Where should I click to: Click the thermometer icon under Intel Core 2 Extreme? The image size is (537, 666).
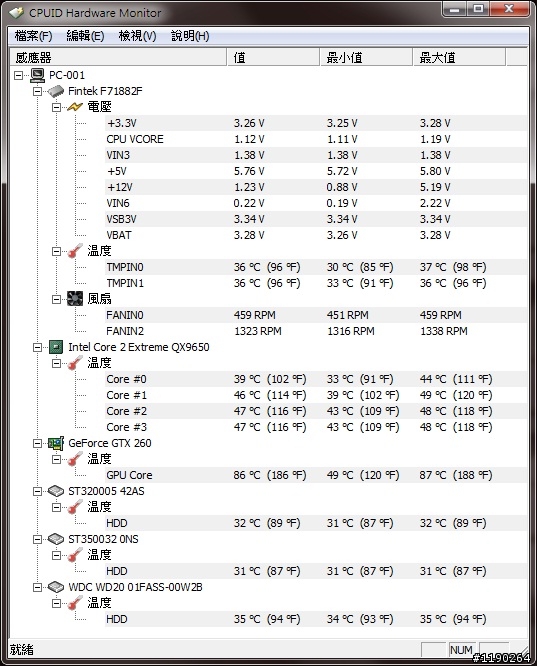click(x=75, y=363)
